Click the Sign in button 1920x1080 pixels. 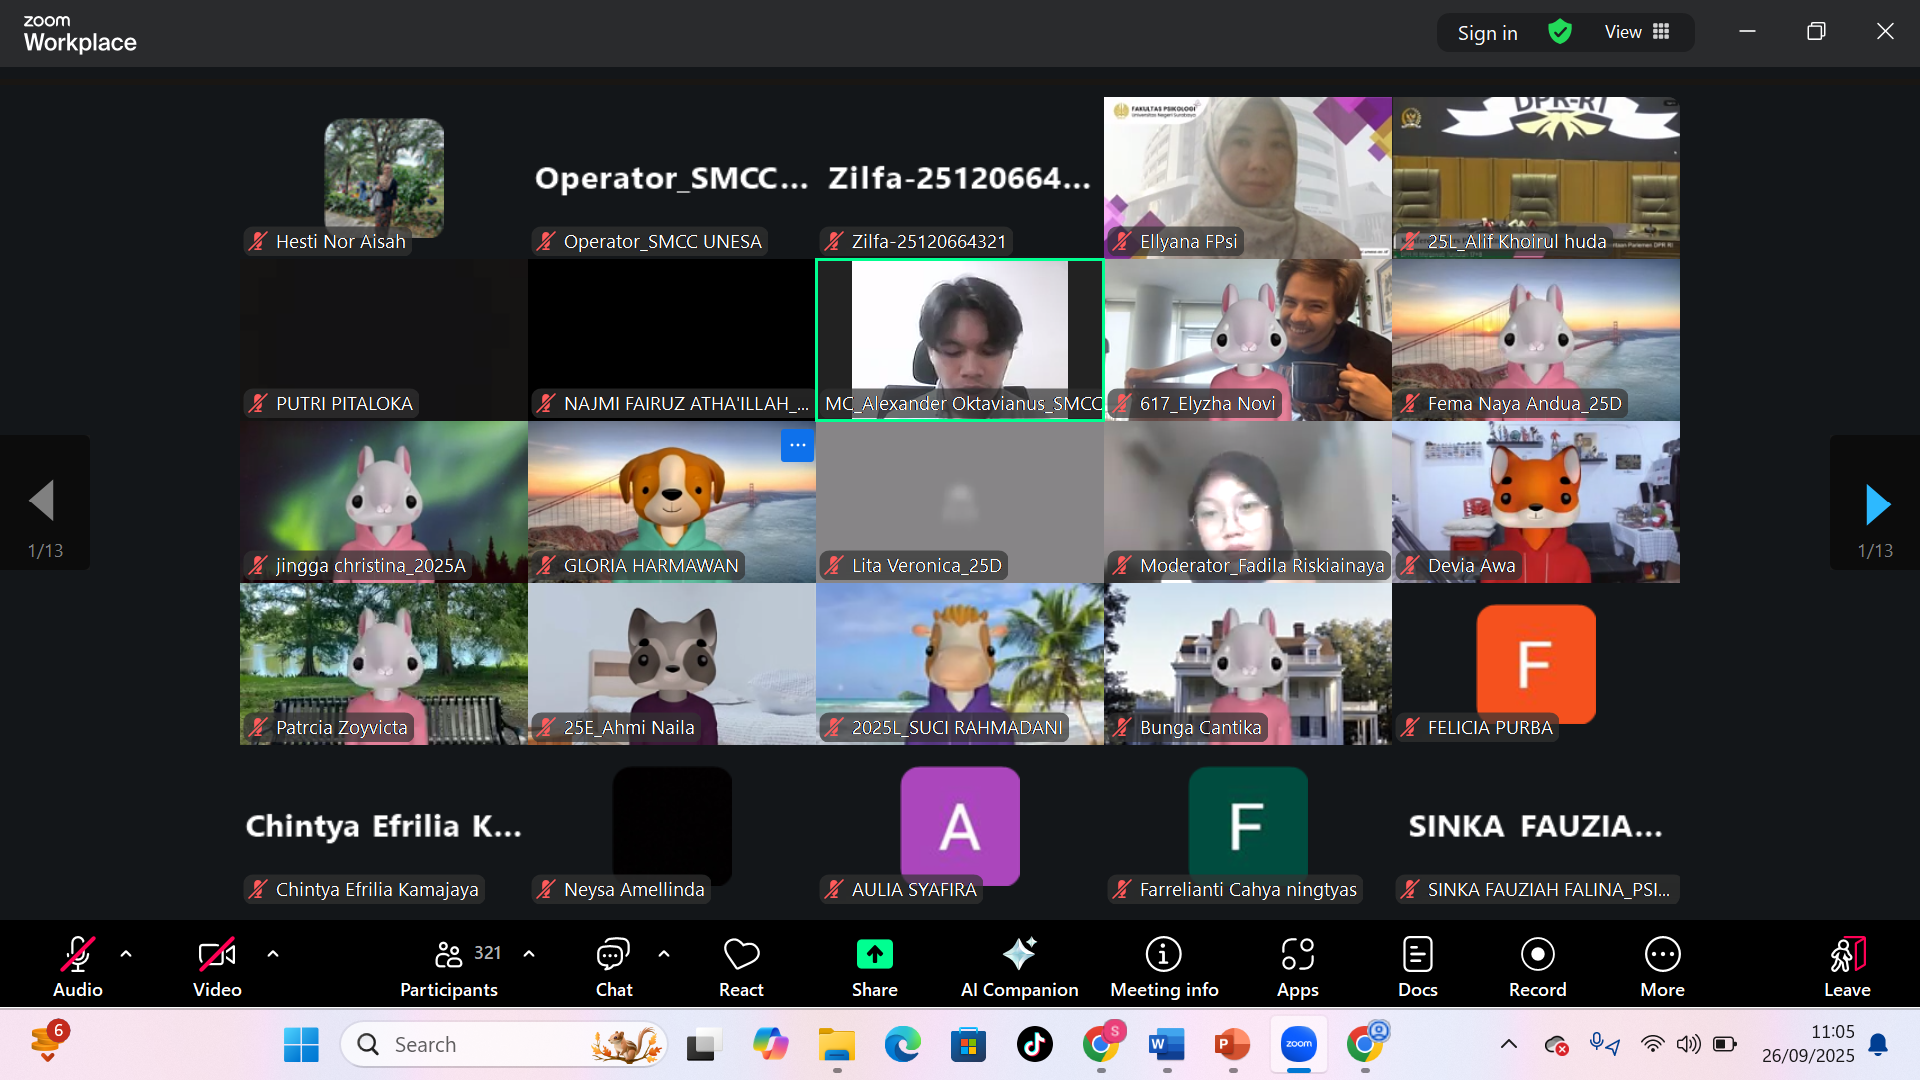[1487, 33]
